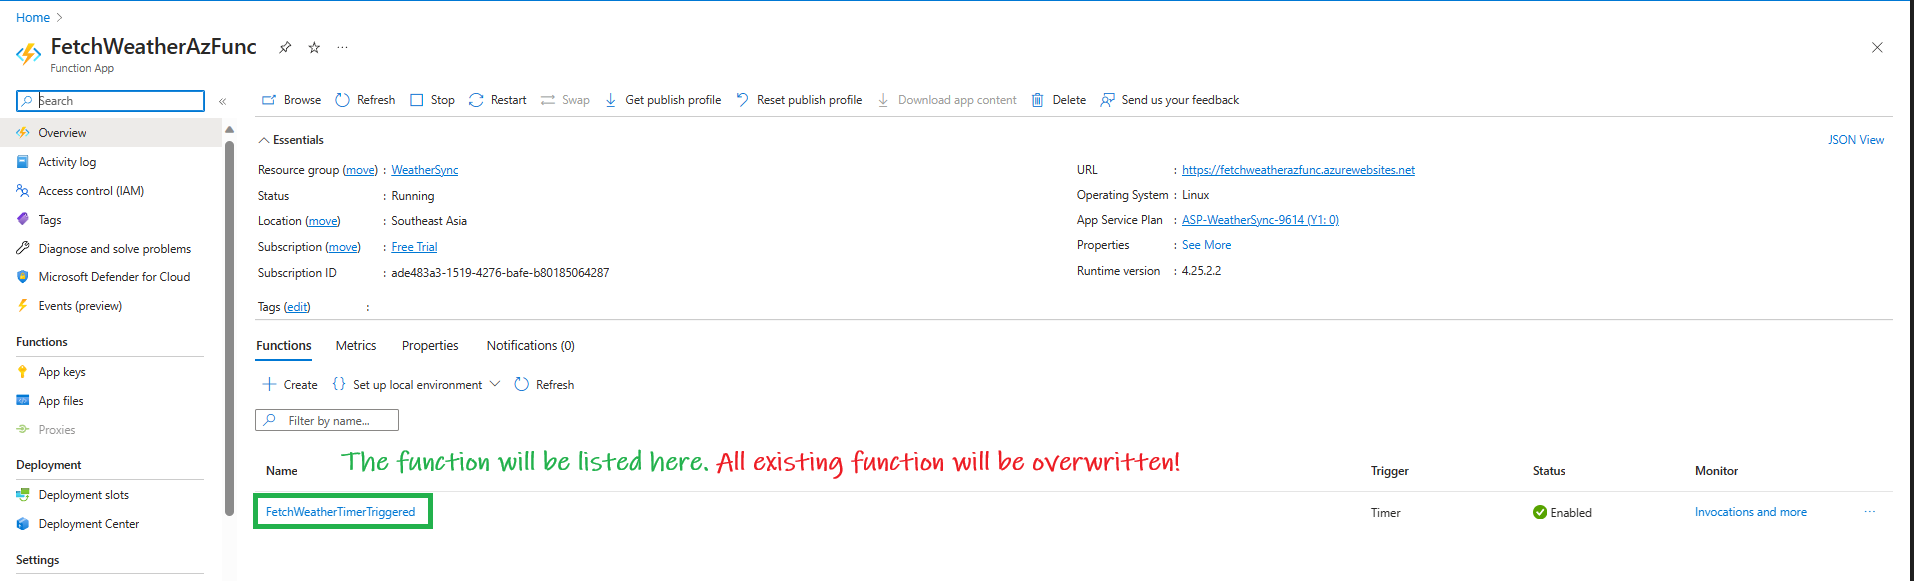This screenshot has width=1914, height=581.
Task: Mark function app as favorite star
Action: pyautogui.click(x=314, y=47)
